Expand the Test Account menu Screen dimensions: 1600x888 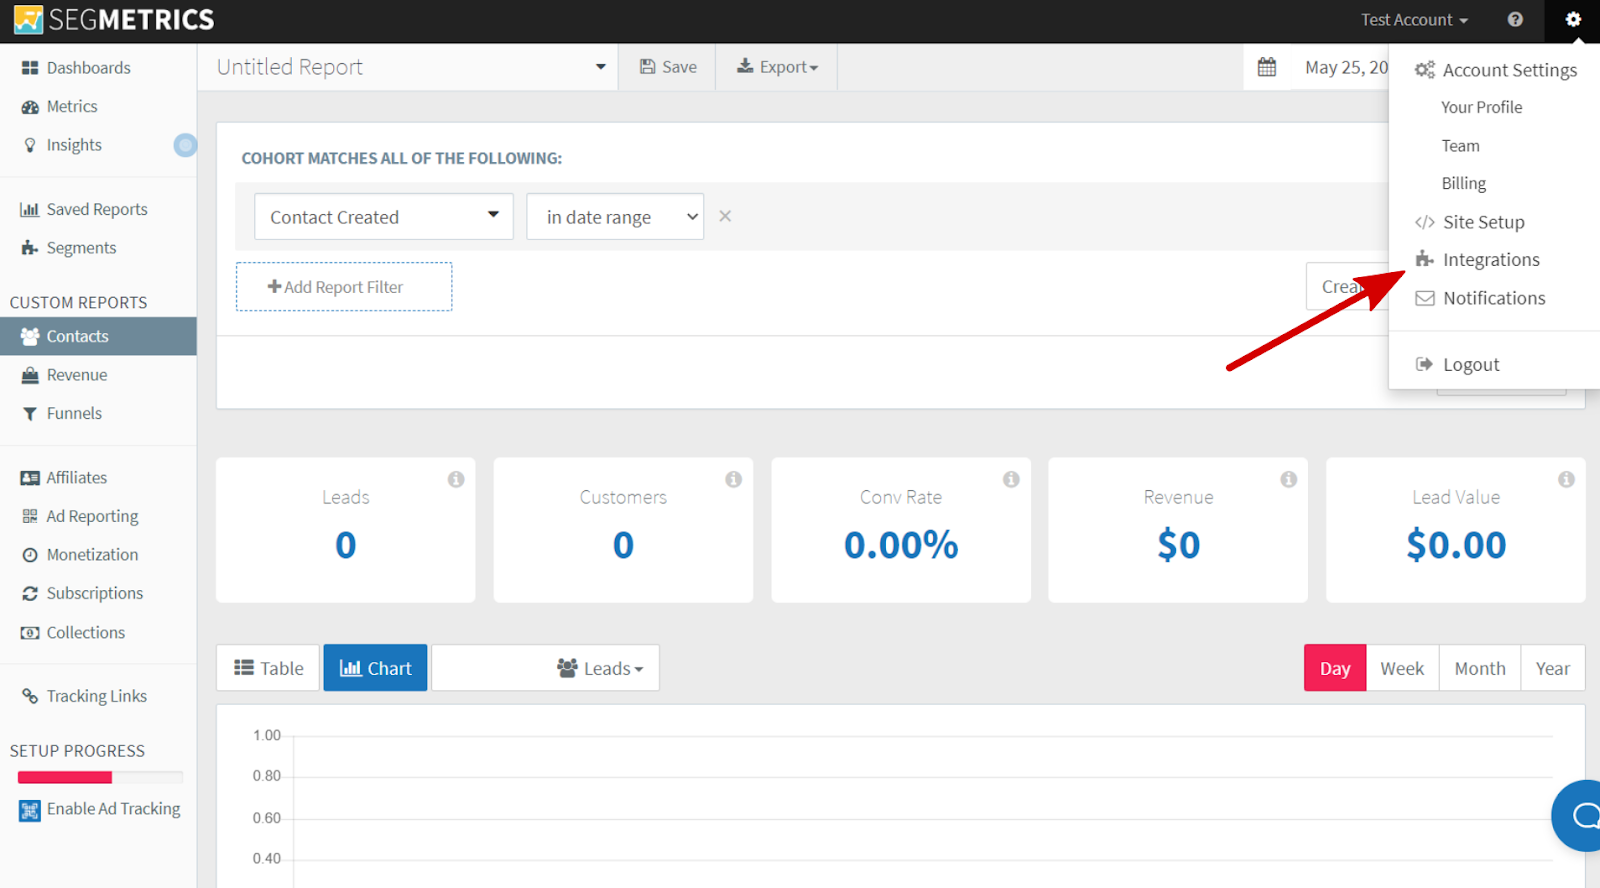(1414, 20)
